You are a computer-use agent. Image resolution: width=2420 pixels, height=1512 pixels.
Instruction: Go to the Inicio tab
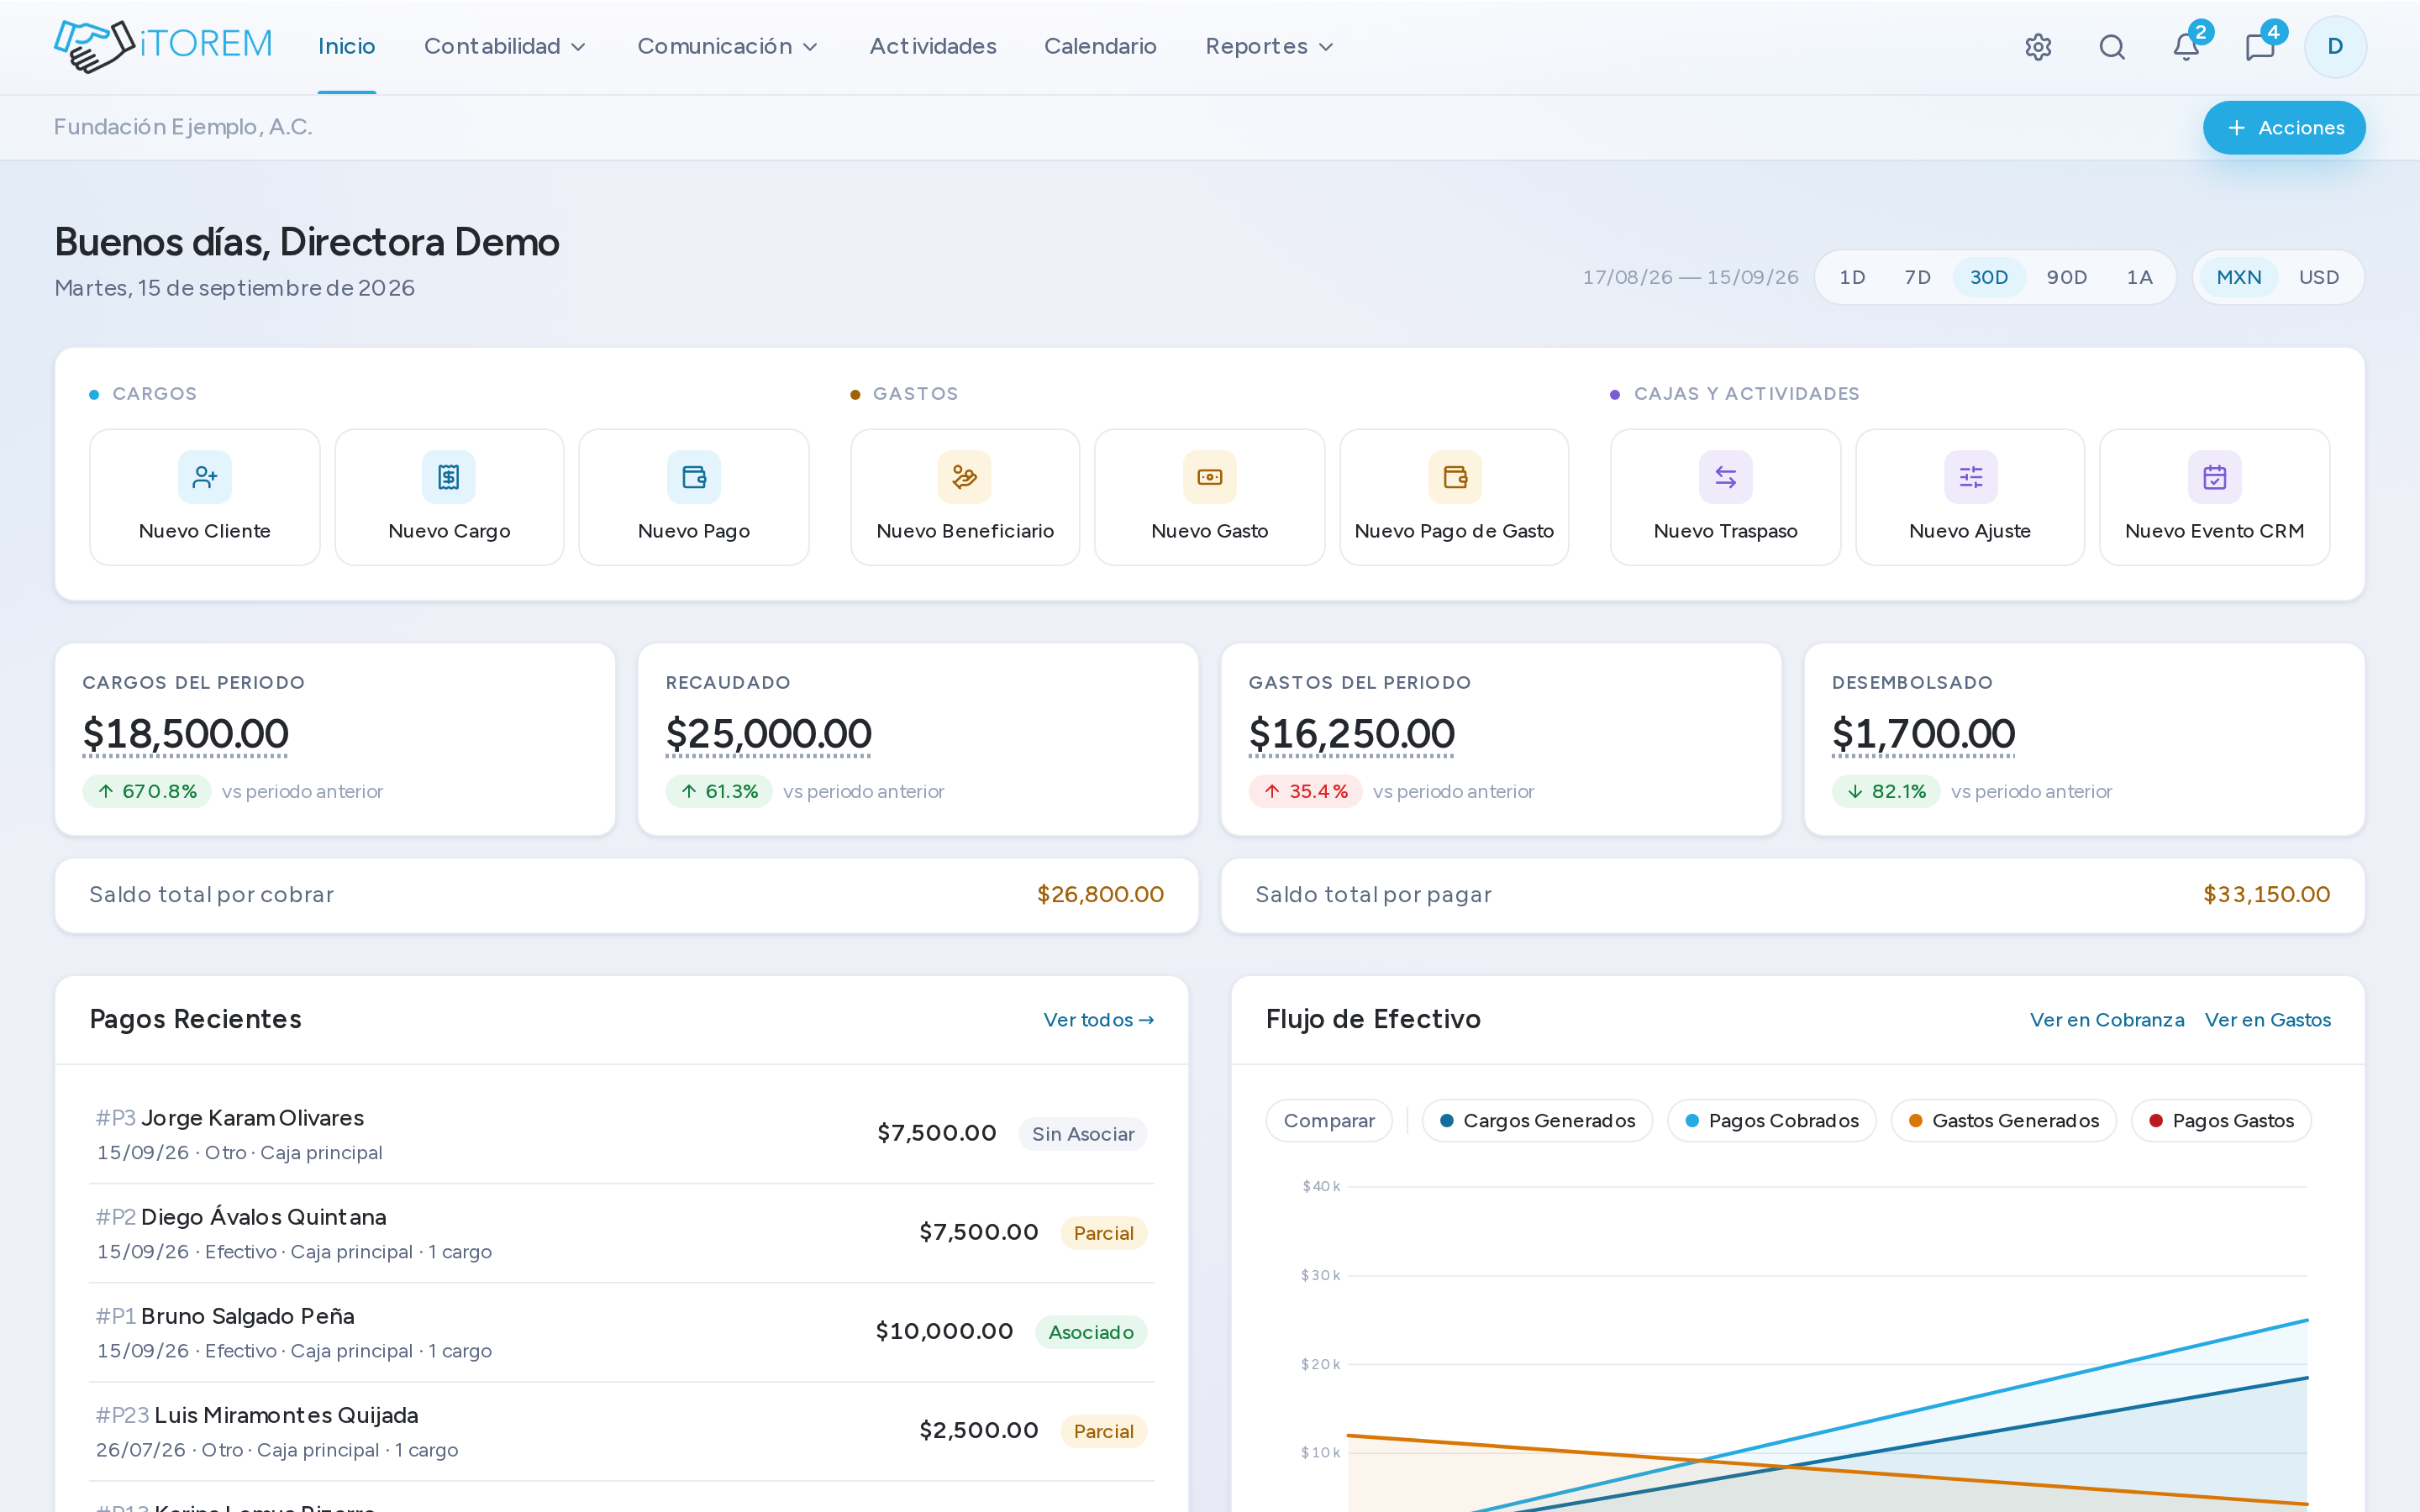click(x=346, y=47)
